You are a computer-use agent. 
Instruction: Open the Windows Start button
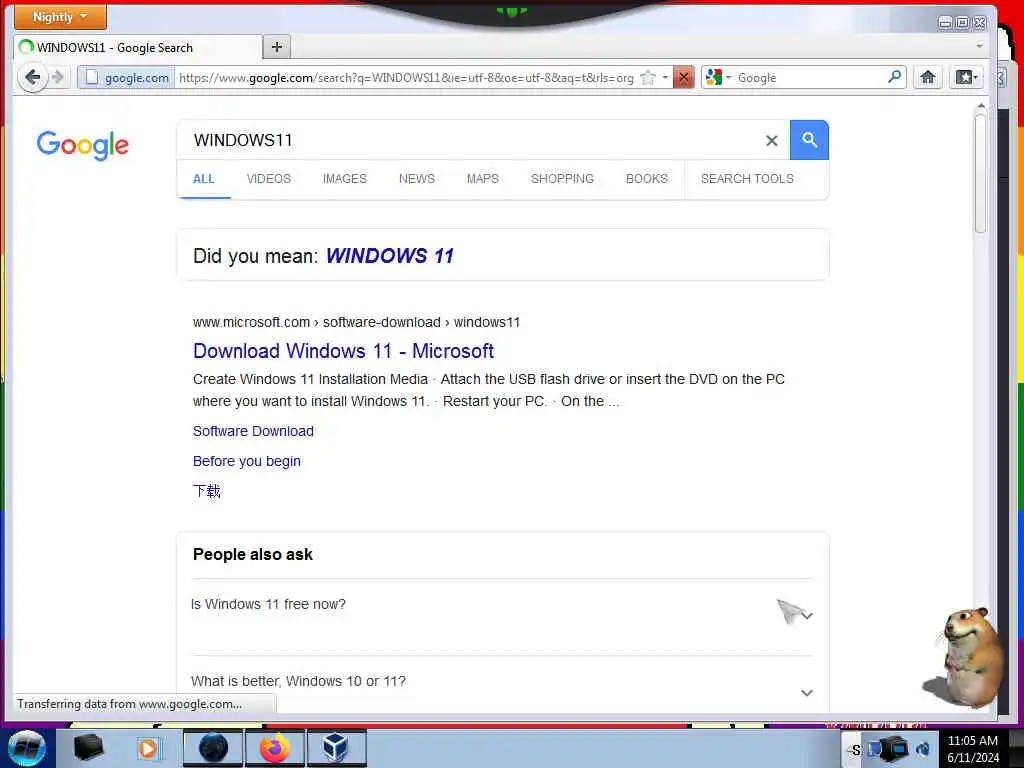pos(27,748)
